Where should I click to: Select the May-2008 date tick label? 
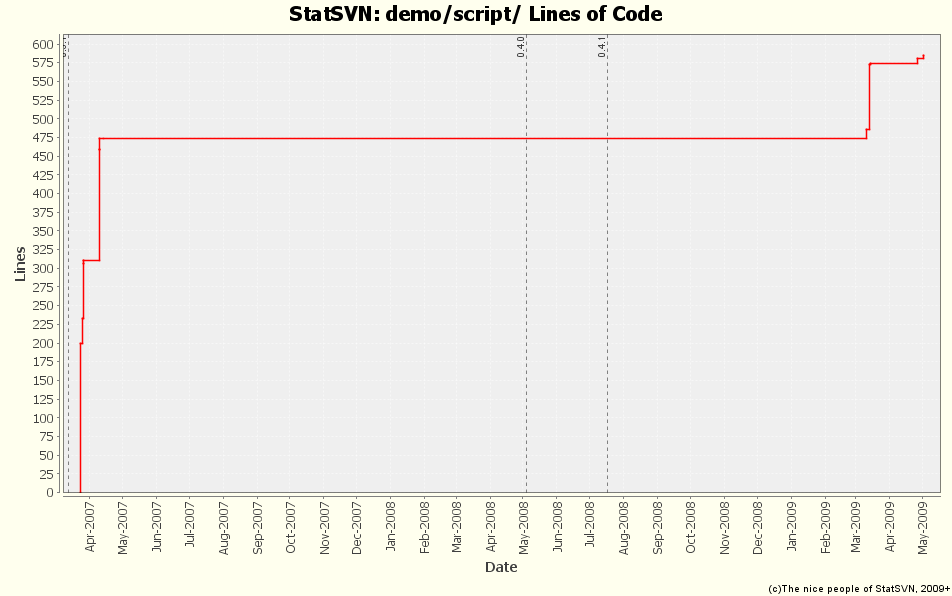pyautogui.click(x=524, y=527)
